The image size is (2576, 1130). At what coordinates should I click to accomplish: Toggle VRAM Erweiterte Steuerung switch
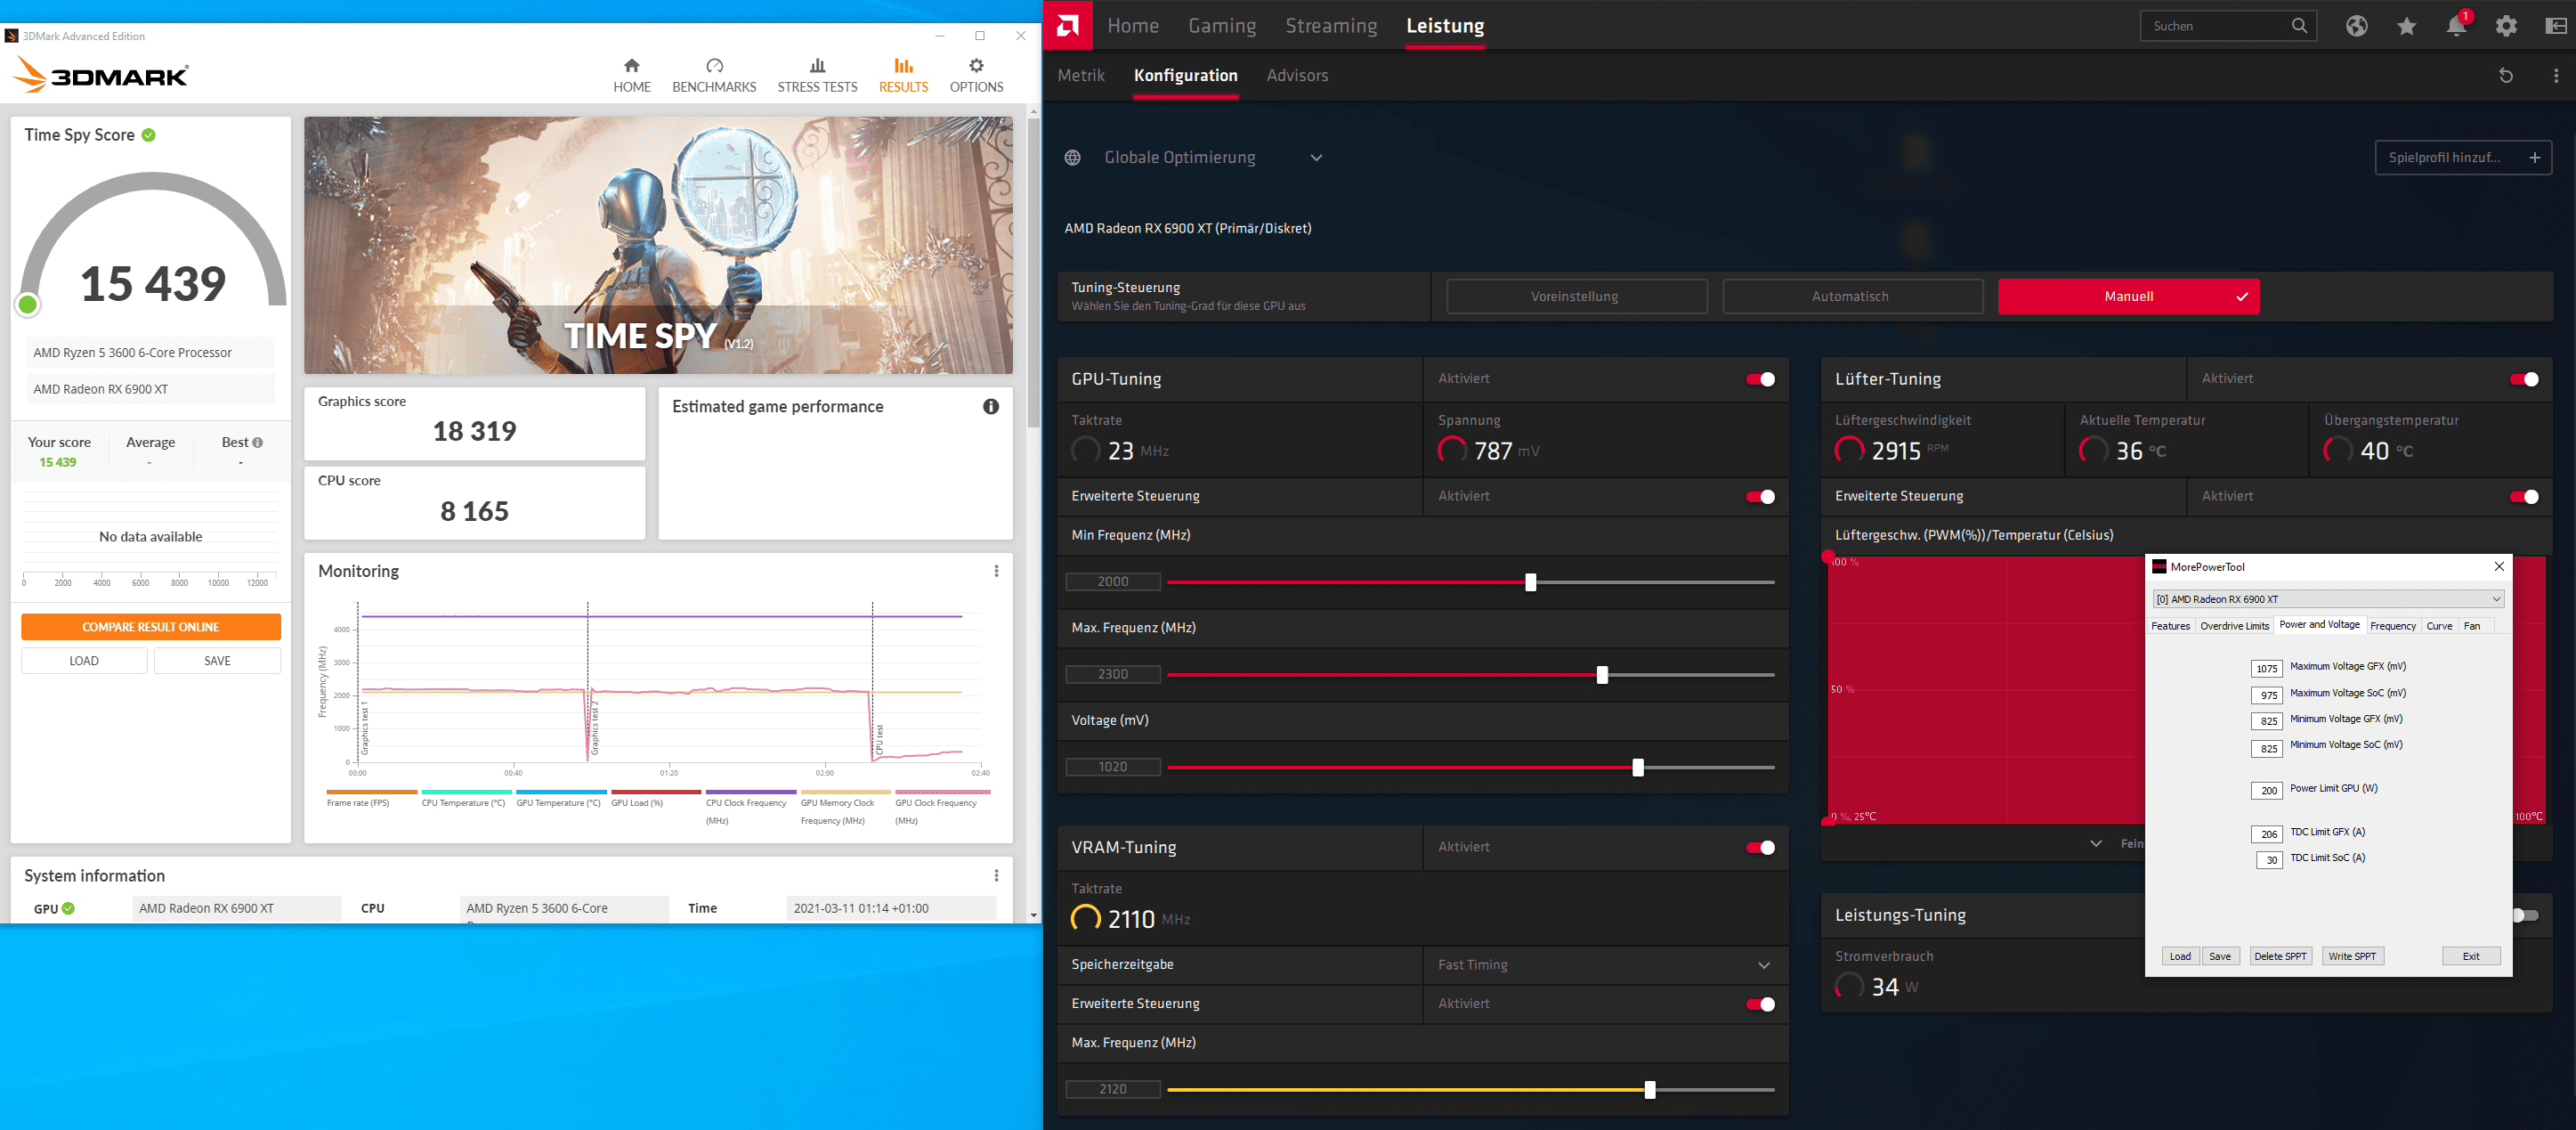pyautogui.click(x=1760, y=1004)
